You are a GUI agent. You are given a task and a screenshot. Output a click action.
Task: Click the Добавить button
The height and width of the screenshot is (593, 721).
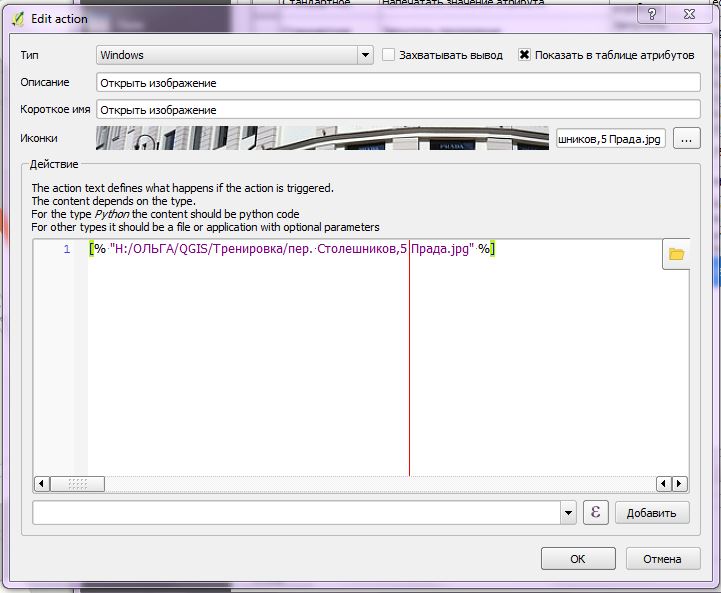click(x=652, y=513)
